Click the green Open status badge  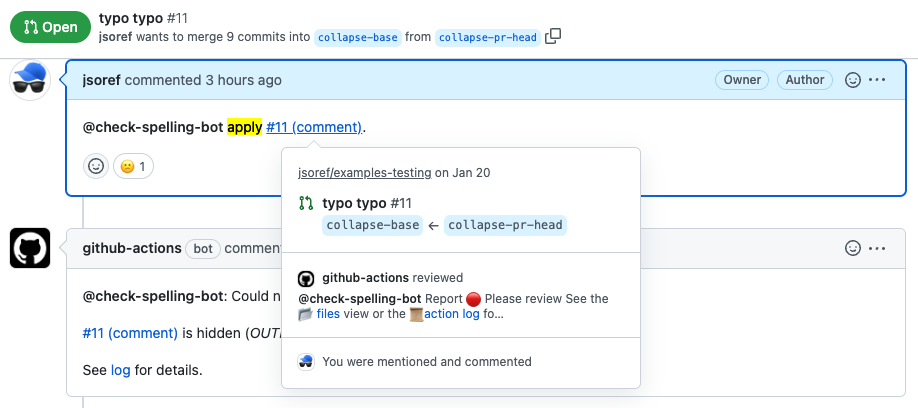(x=50, y=27)
